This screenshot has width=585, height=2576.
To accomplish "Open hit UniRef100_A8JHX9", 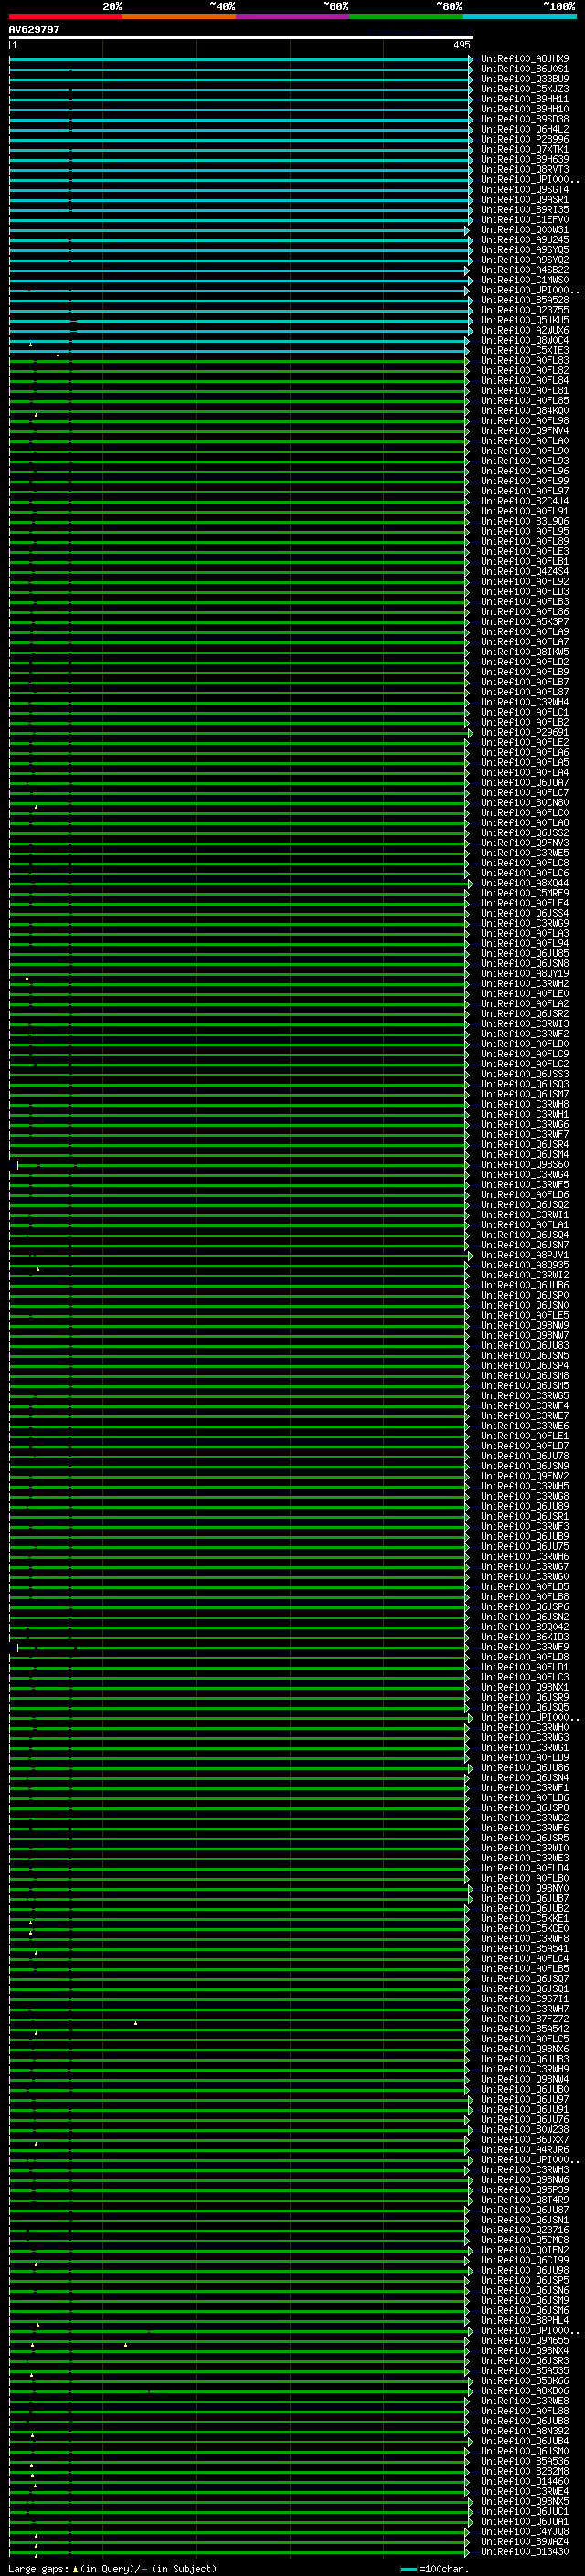I will [524, 59].
